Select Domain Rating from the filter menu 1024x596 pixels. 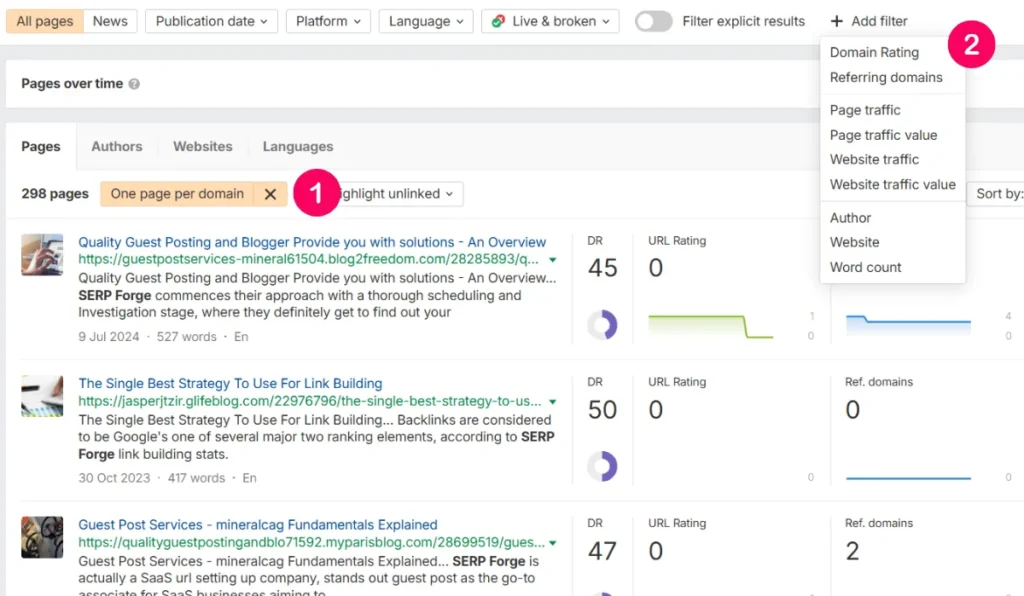pyautogui.click(x=874, y=52)
